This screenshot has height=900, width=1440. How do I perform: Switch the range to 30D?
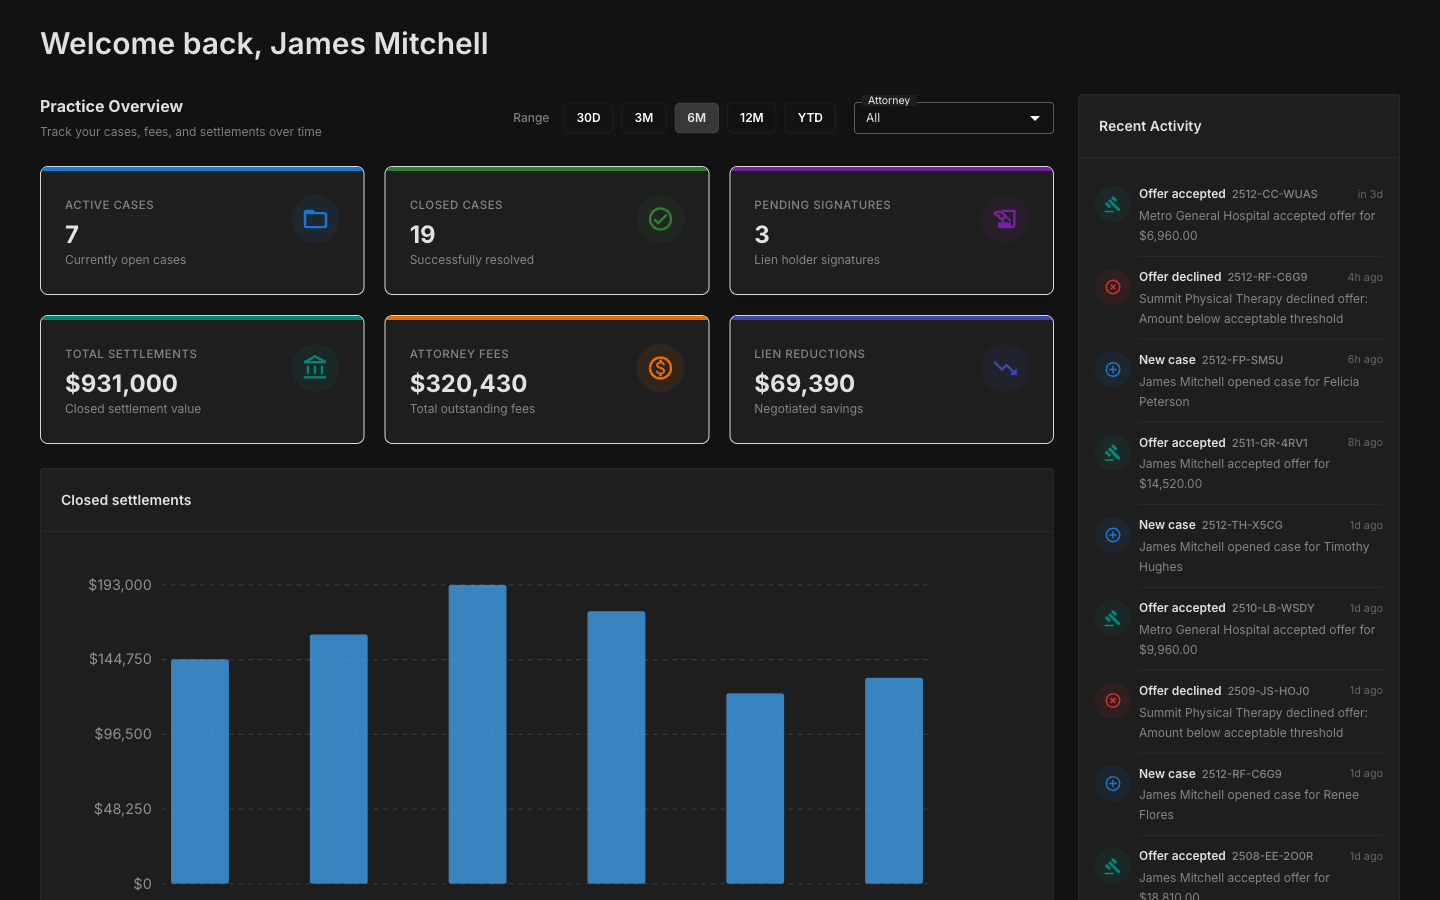click(588, 117)
